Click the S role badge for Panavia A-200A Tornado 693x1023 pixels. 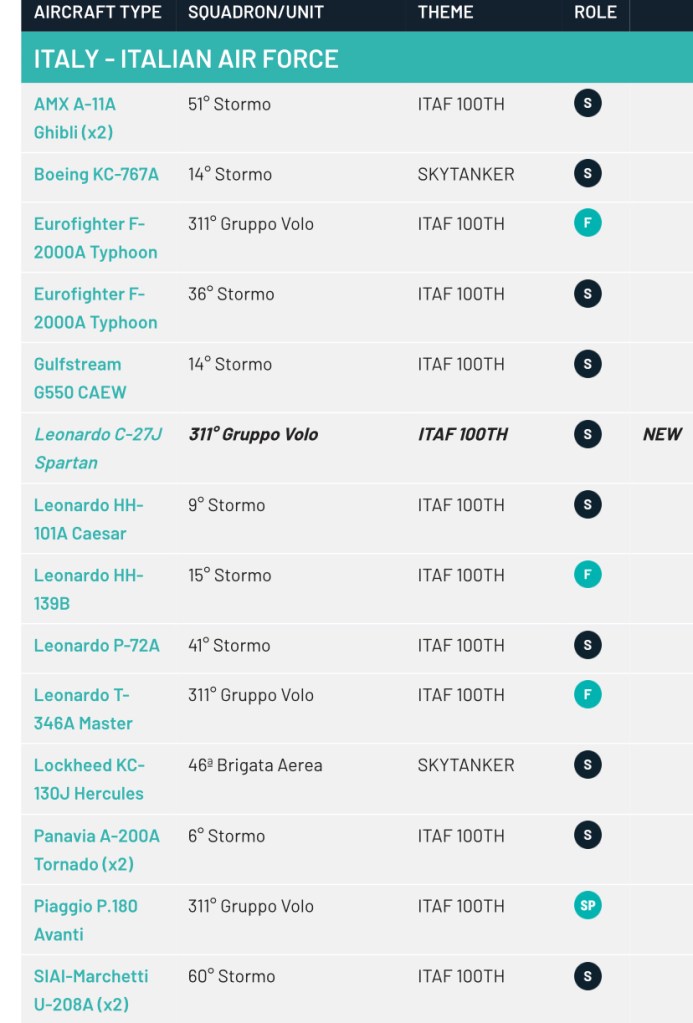pyautogui.click(x=587, y=836)
